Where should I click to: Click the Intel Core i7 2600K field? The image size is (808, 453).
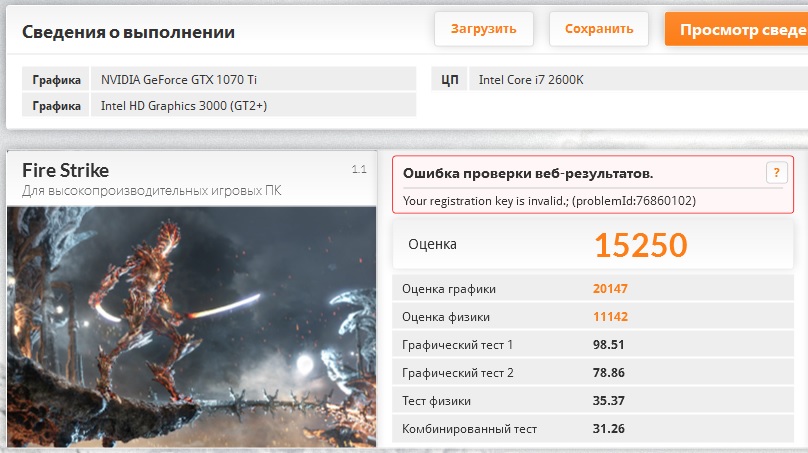point(638,79)
